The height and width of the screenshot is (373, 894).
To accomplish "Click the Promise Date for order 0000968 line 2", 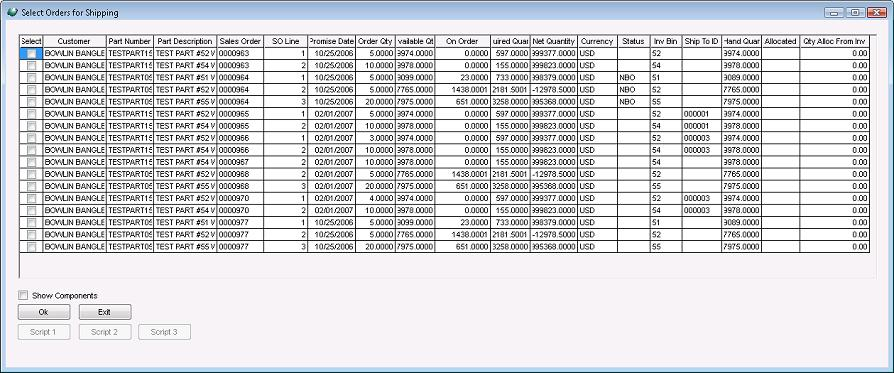I will pos(332,174).
